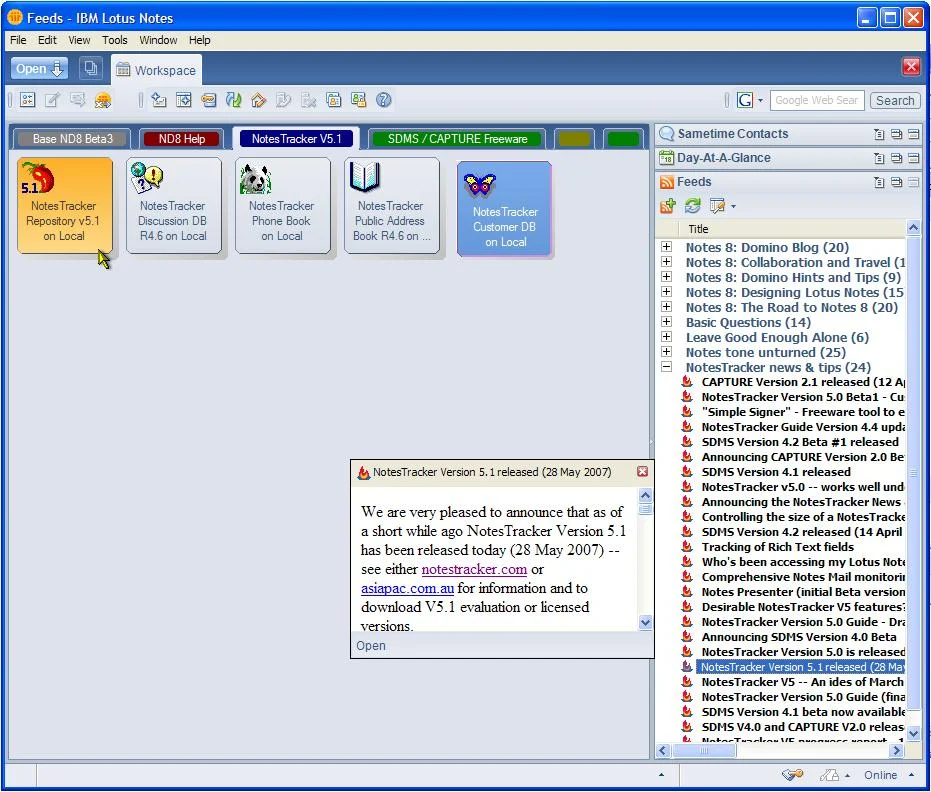This screenshot has height=792, width=931.
Task: Open the File menu
Action: pyautogui.click(x=18, y=40)
